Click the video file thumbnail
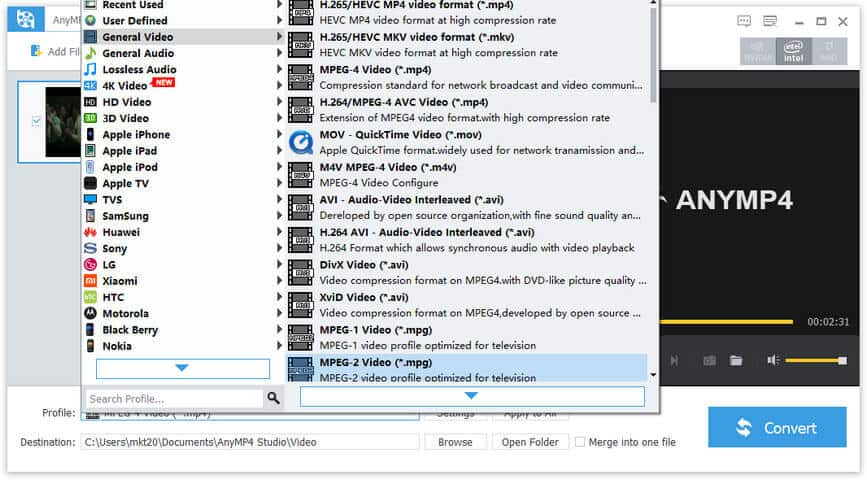The image size is (867, 480). tap(63, 122)
